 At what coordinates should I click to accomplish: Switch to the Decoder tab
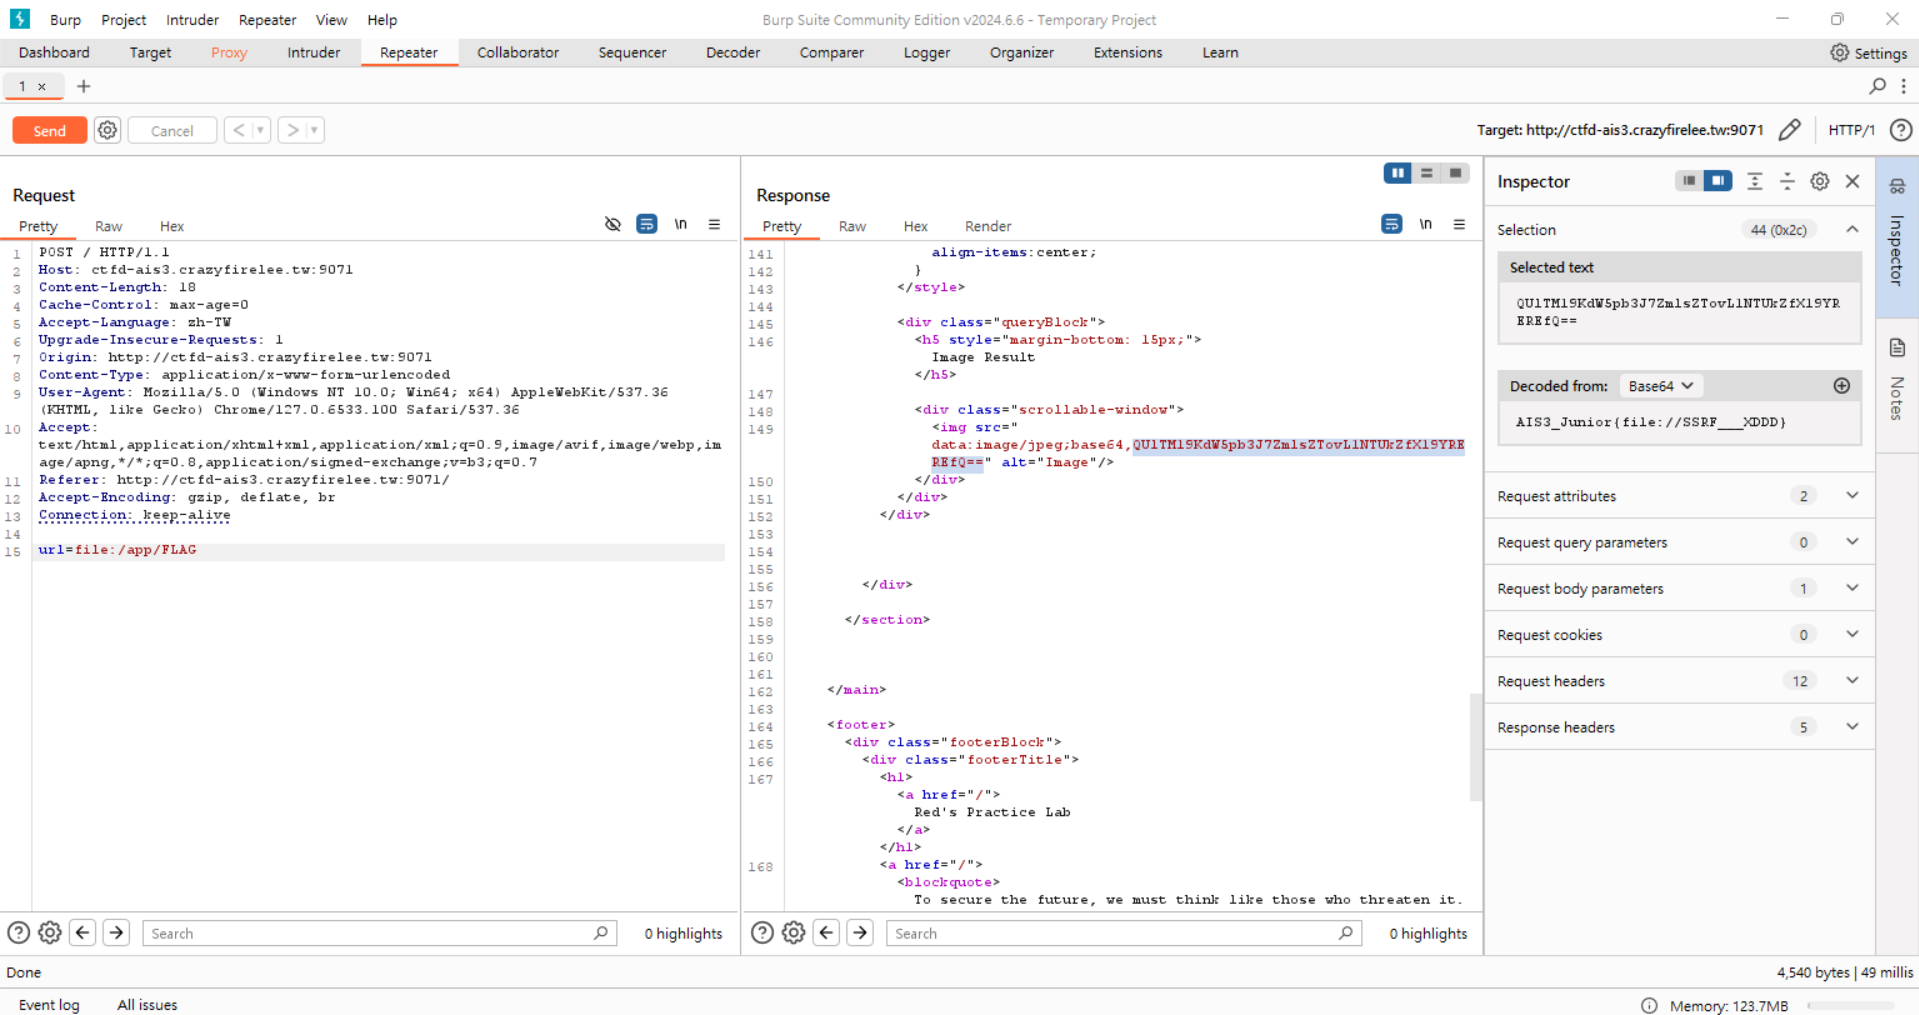(732, 52)
